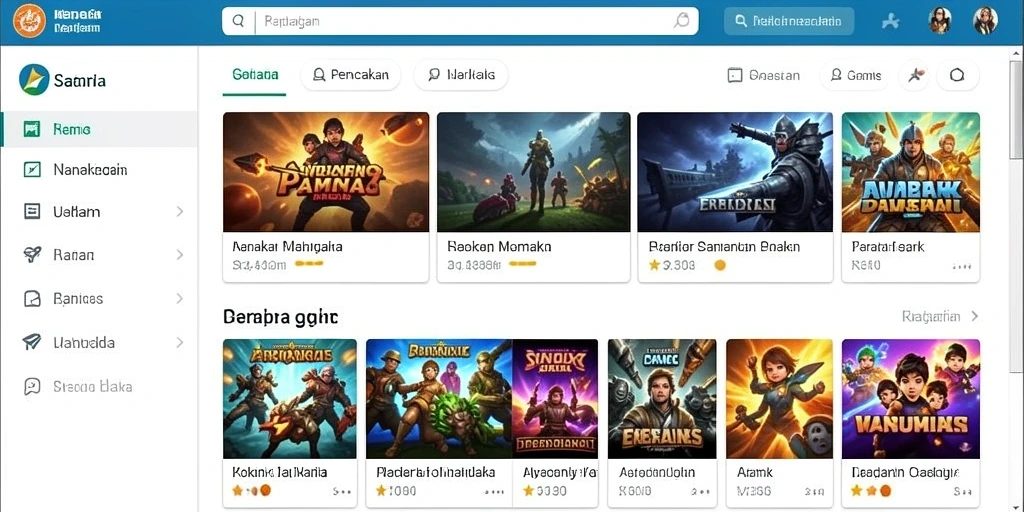Open the Kokinie Iaukaria game thumbnail
The image size is (1024, 512).
pyautogui.click(x=290, y=399)
